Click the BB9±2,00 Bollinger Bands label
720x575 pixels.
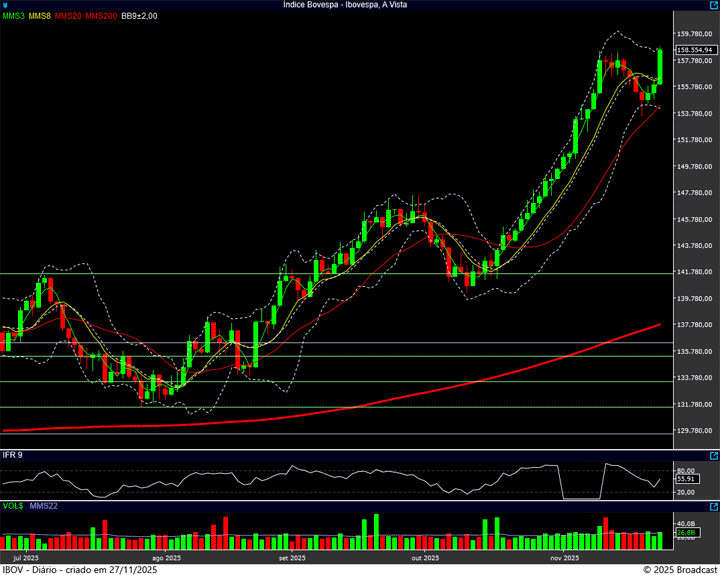pyautogui.click(x=139, y=16)
